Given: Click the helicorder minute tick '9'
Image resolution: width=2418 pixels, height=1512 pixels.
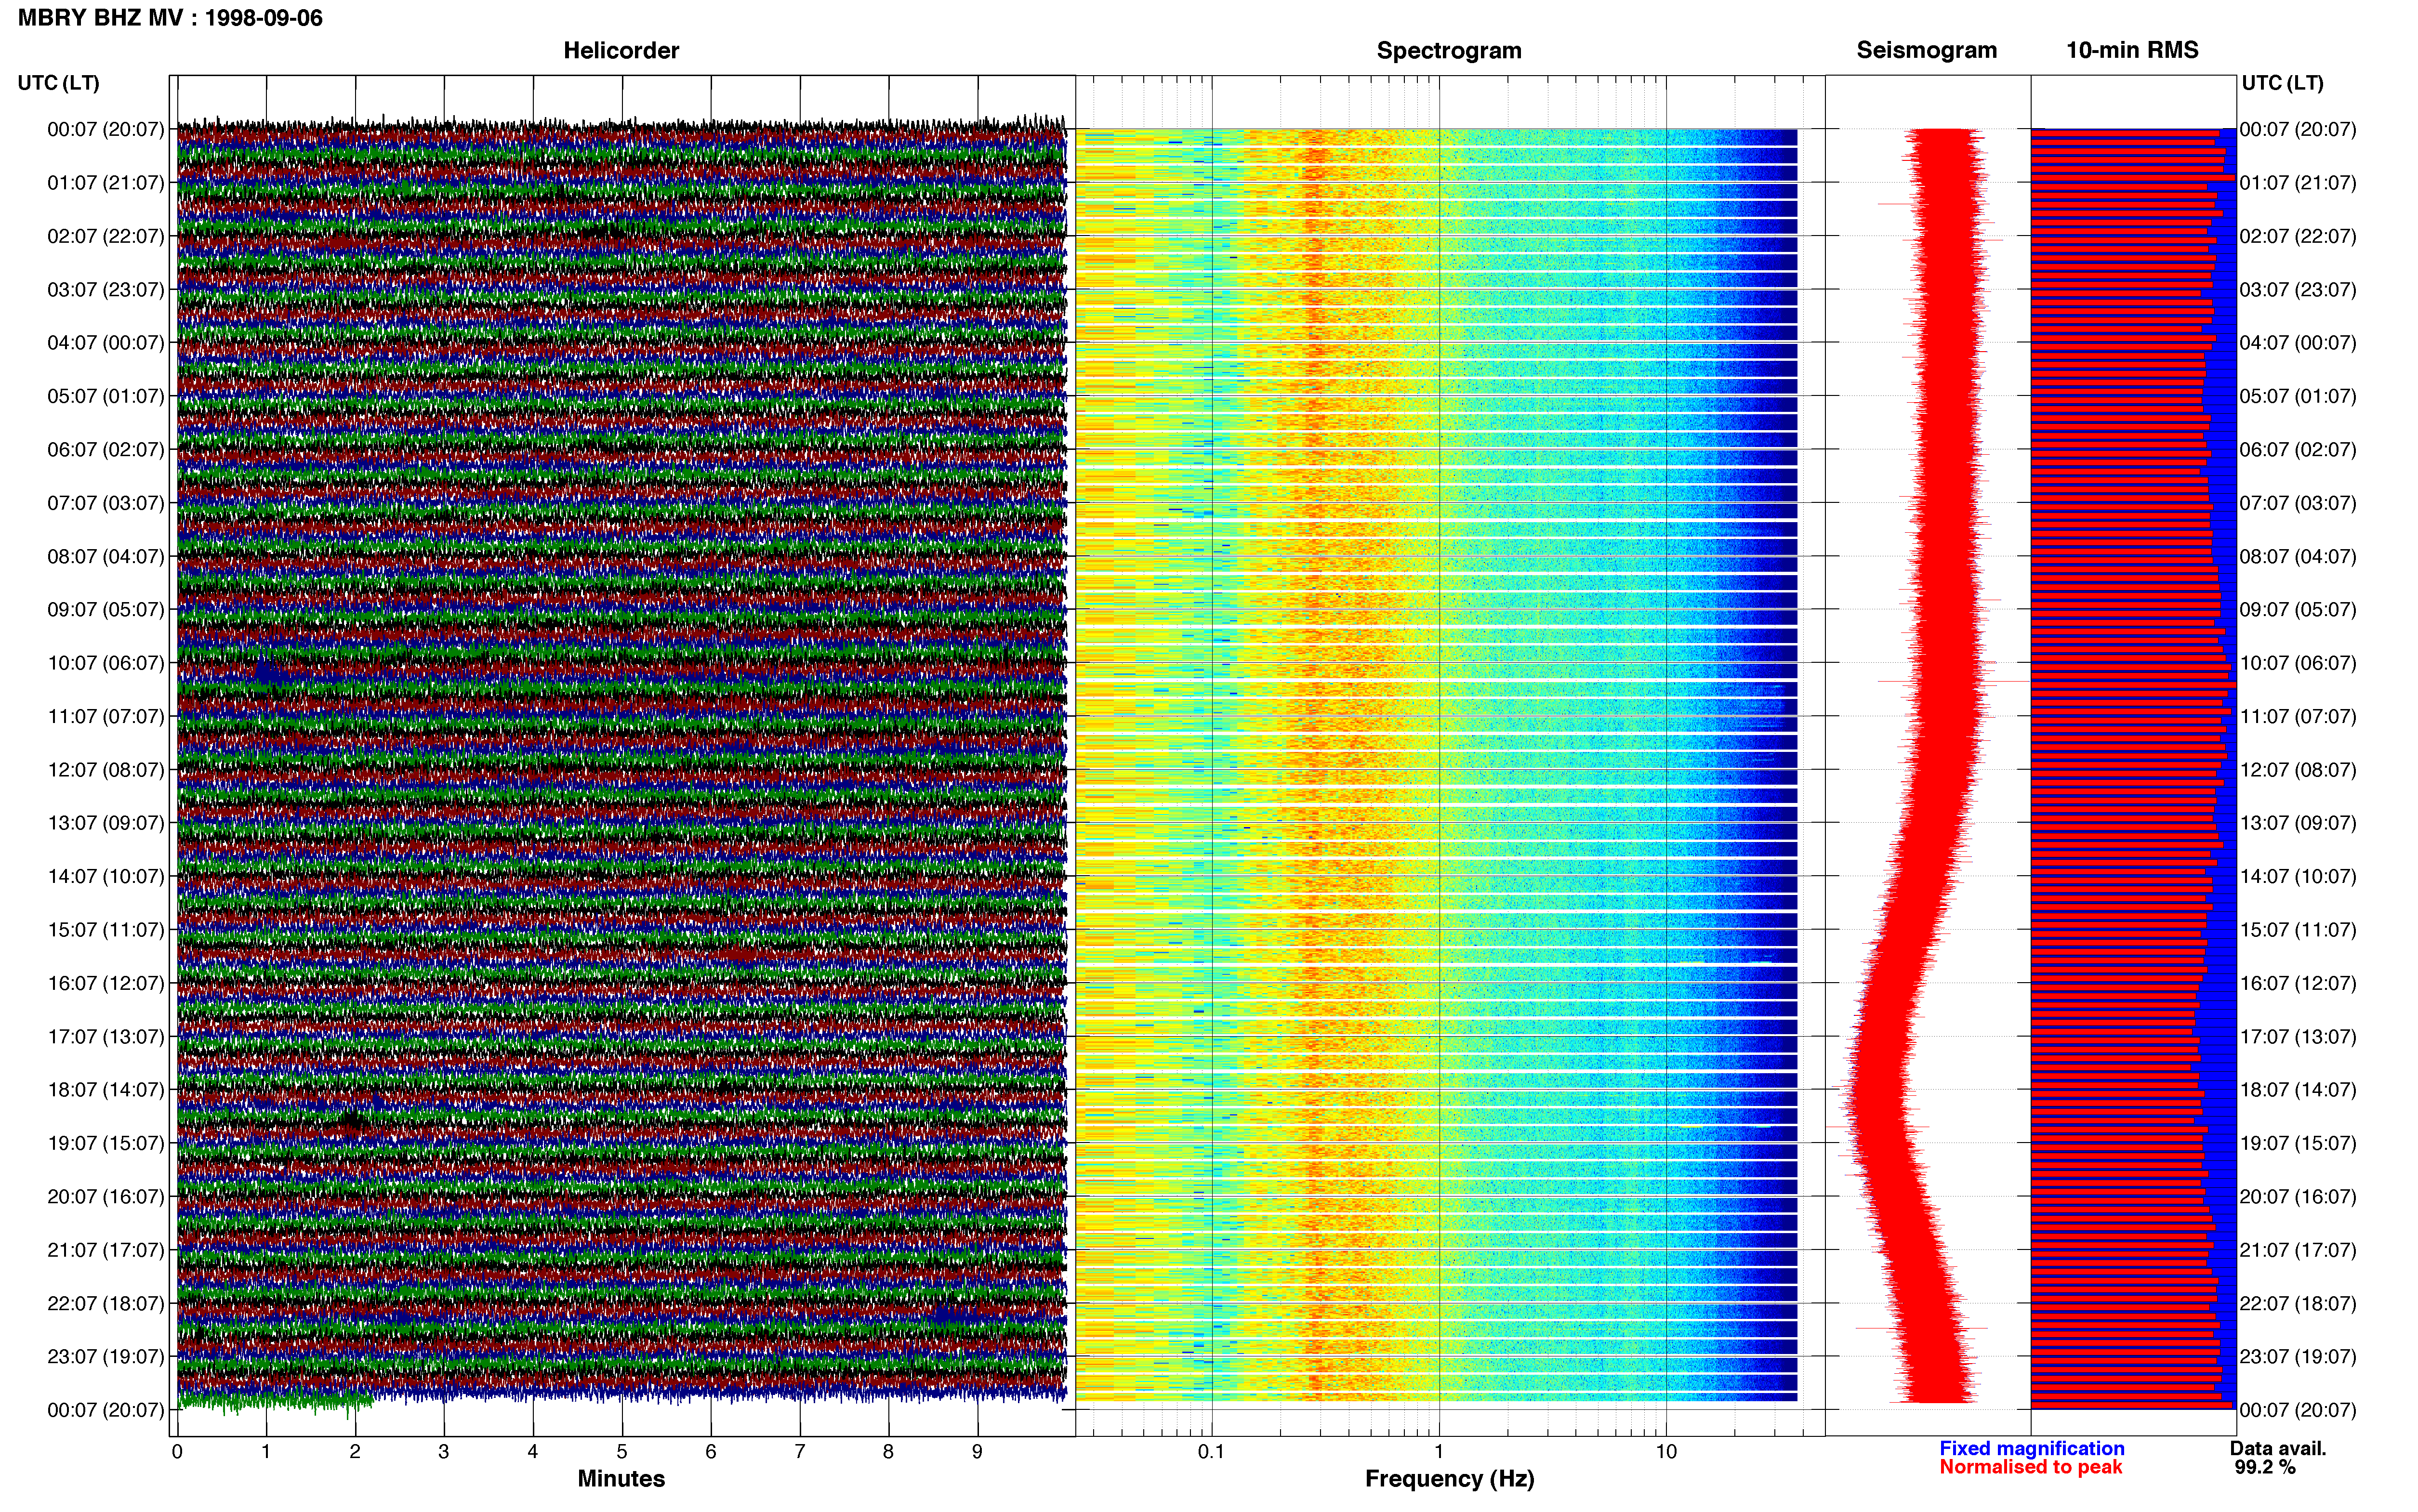Looking at the screenshot, I should (x=977, y=1452).
